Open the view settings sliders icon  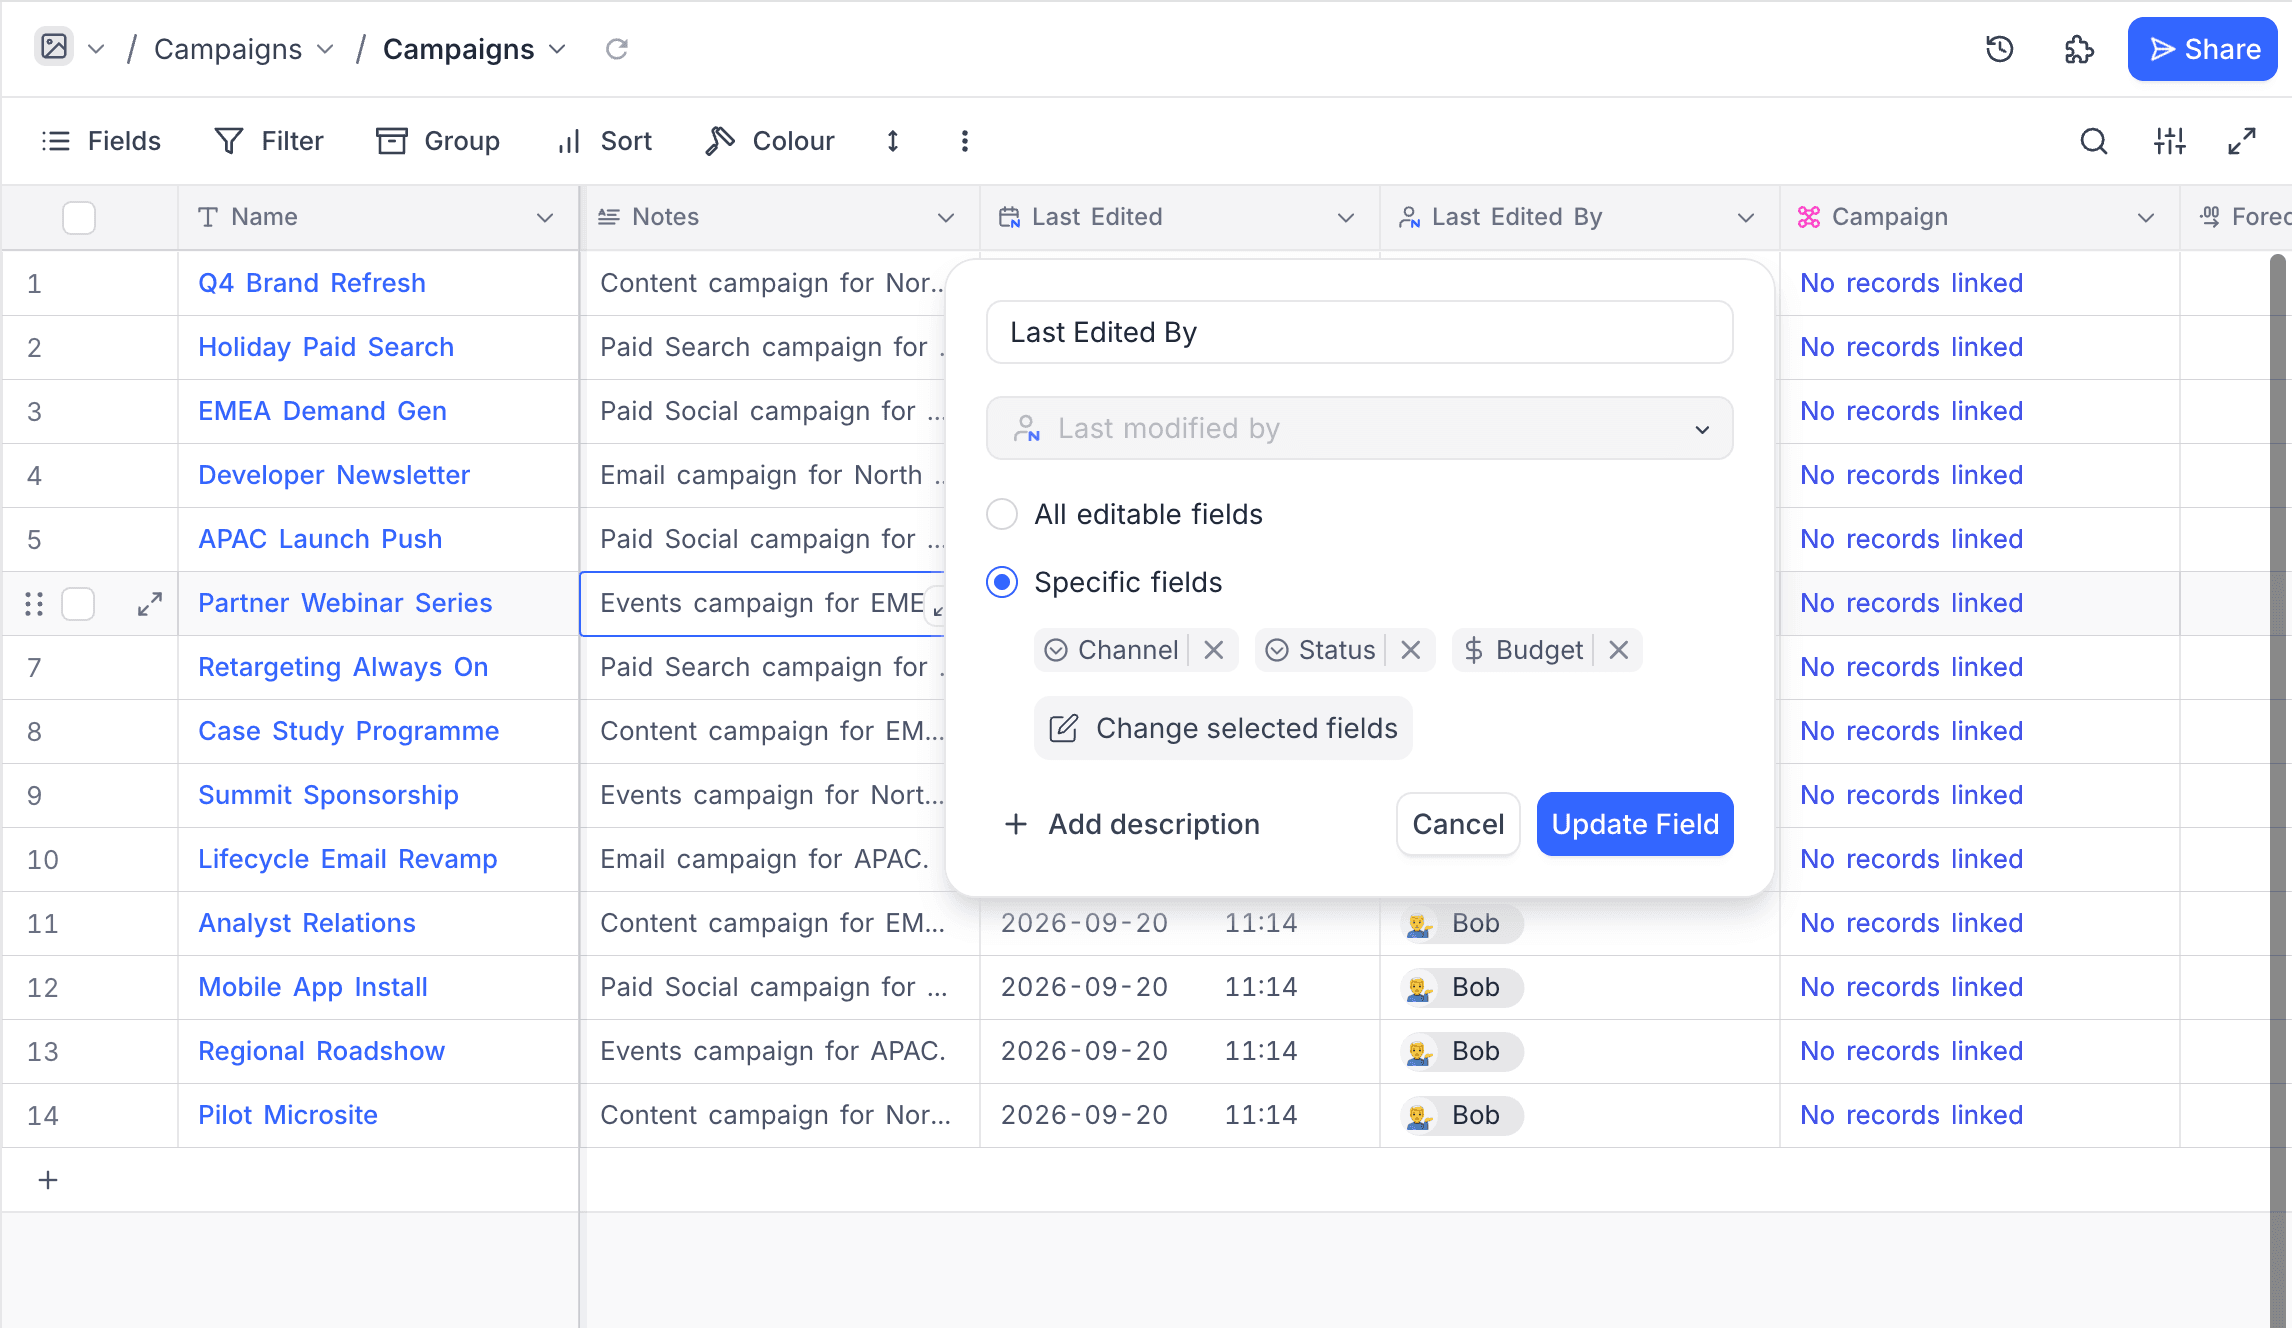coord(2169,141)
